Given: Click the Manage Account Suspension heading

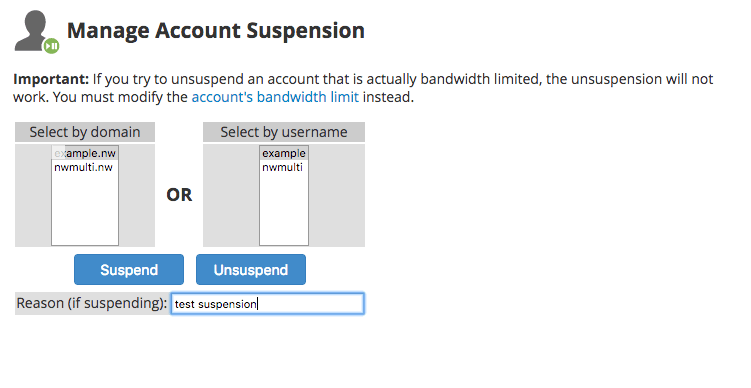Looking at the screenshot, I should 216,31.
